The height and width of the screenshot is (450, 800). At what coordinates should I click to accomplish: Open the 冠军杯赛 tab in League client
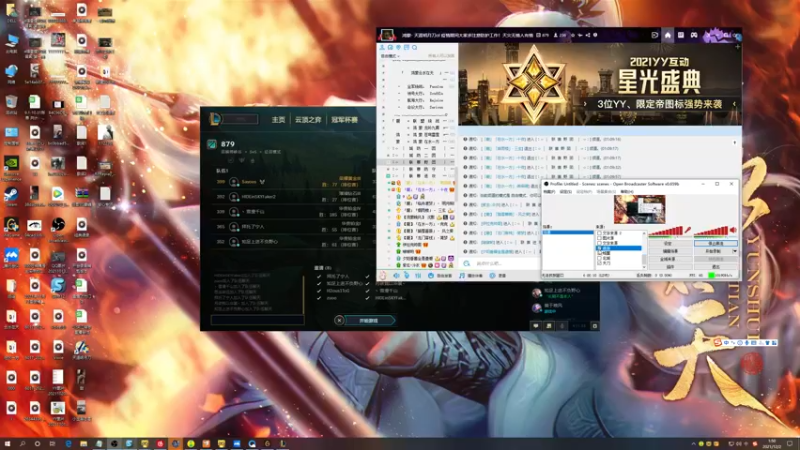(x=344, y=120)
